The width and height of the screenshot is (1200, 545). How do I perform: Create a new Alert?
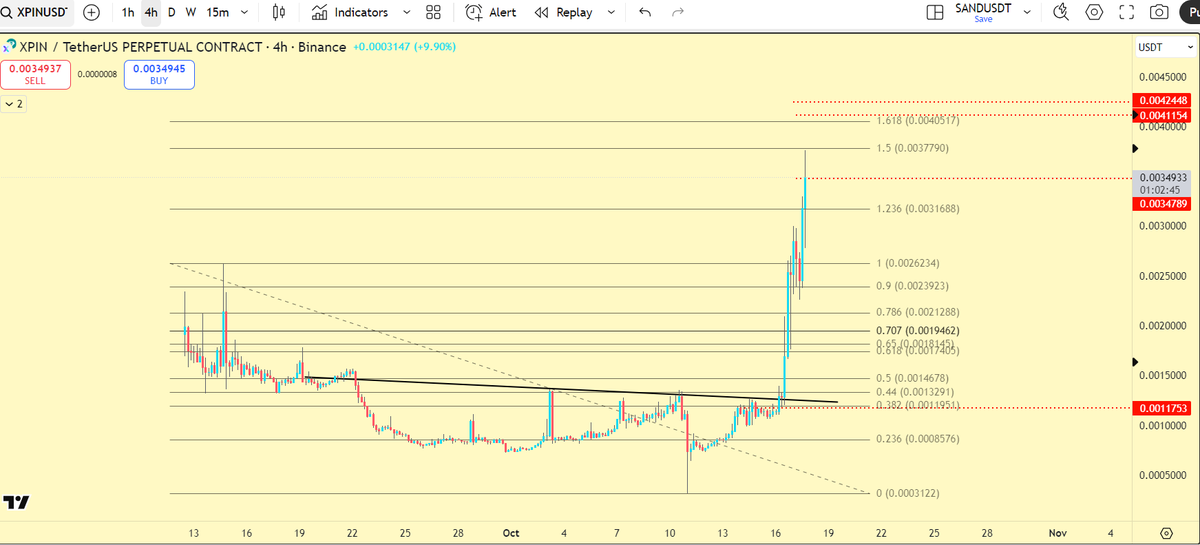(492, 12)
